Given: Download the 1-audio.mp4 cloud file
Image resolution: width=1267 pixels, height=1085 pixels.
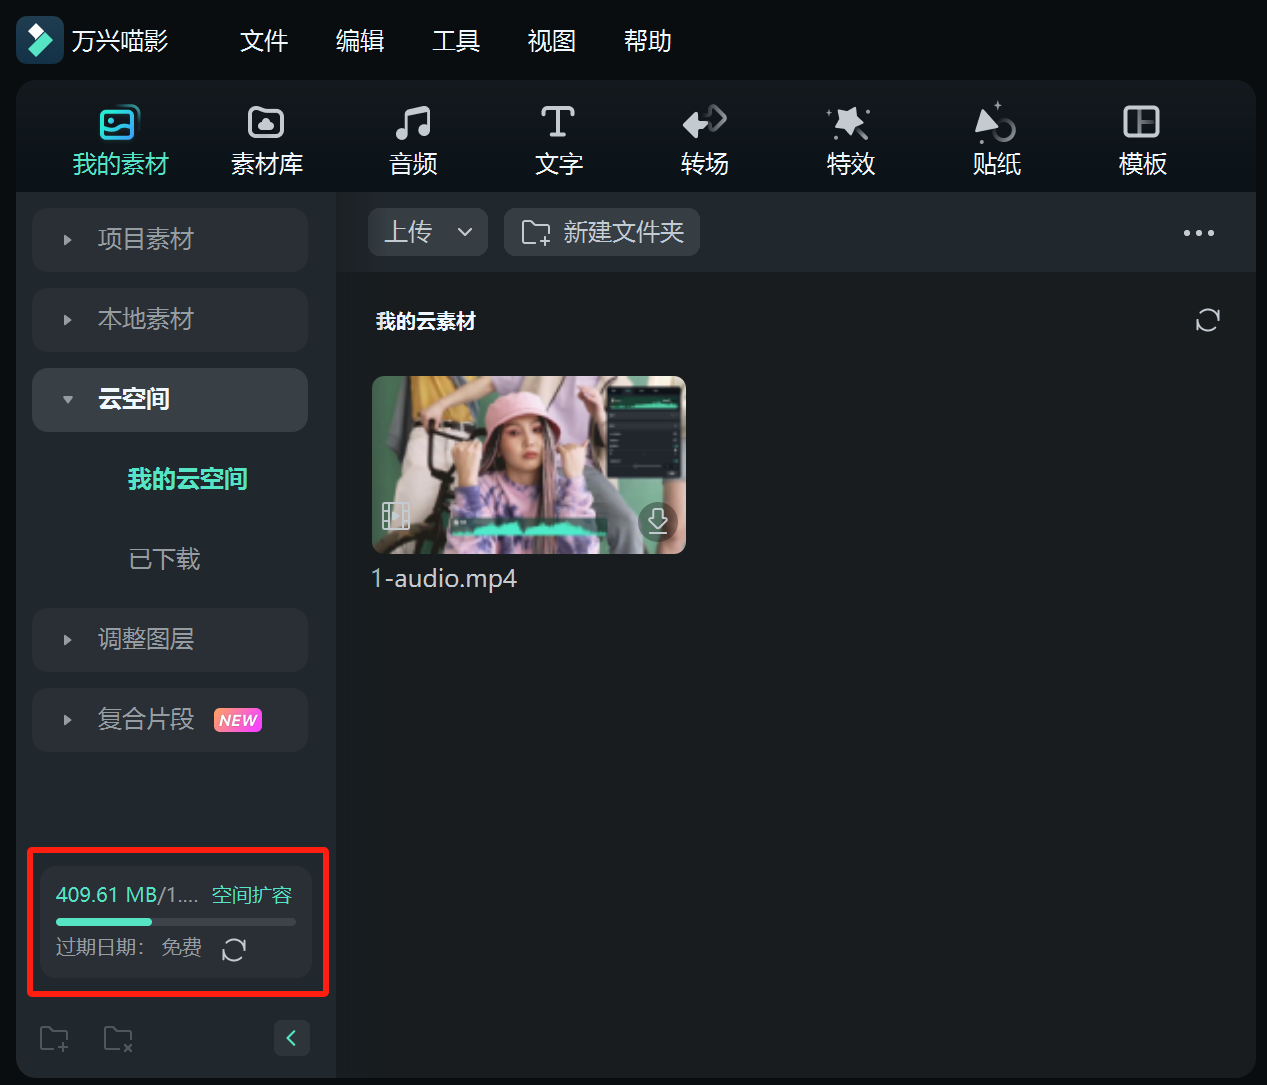Looking at the screenshot, I should (x=658, y=521).
